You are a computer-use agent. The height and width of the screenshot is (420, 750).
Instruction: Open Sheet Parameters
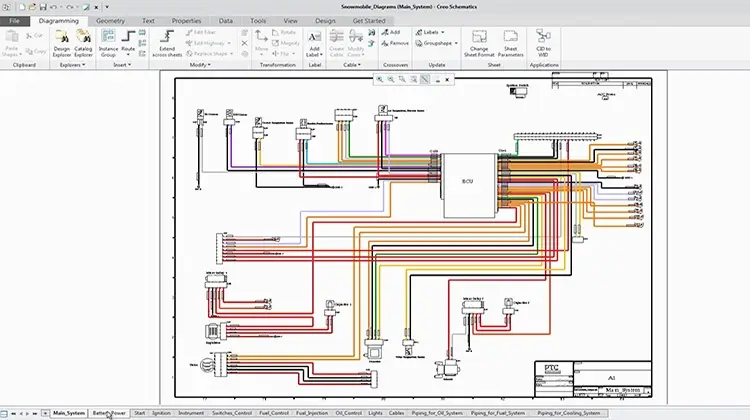click(510, 44)
